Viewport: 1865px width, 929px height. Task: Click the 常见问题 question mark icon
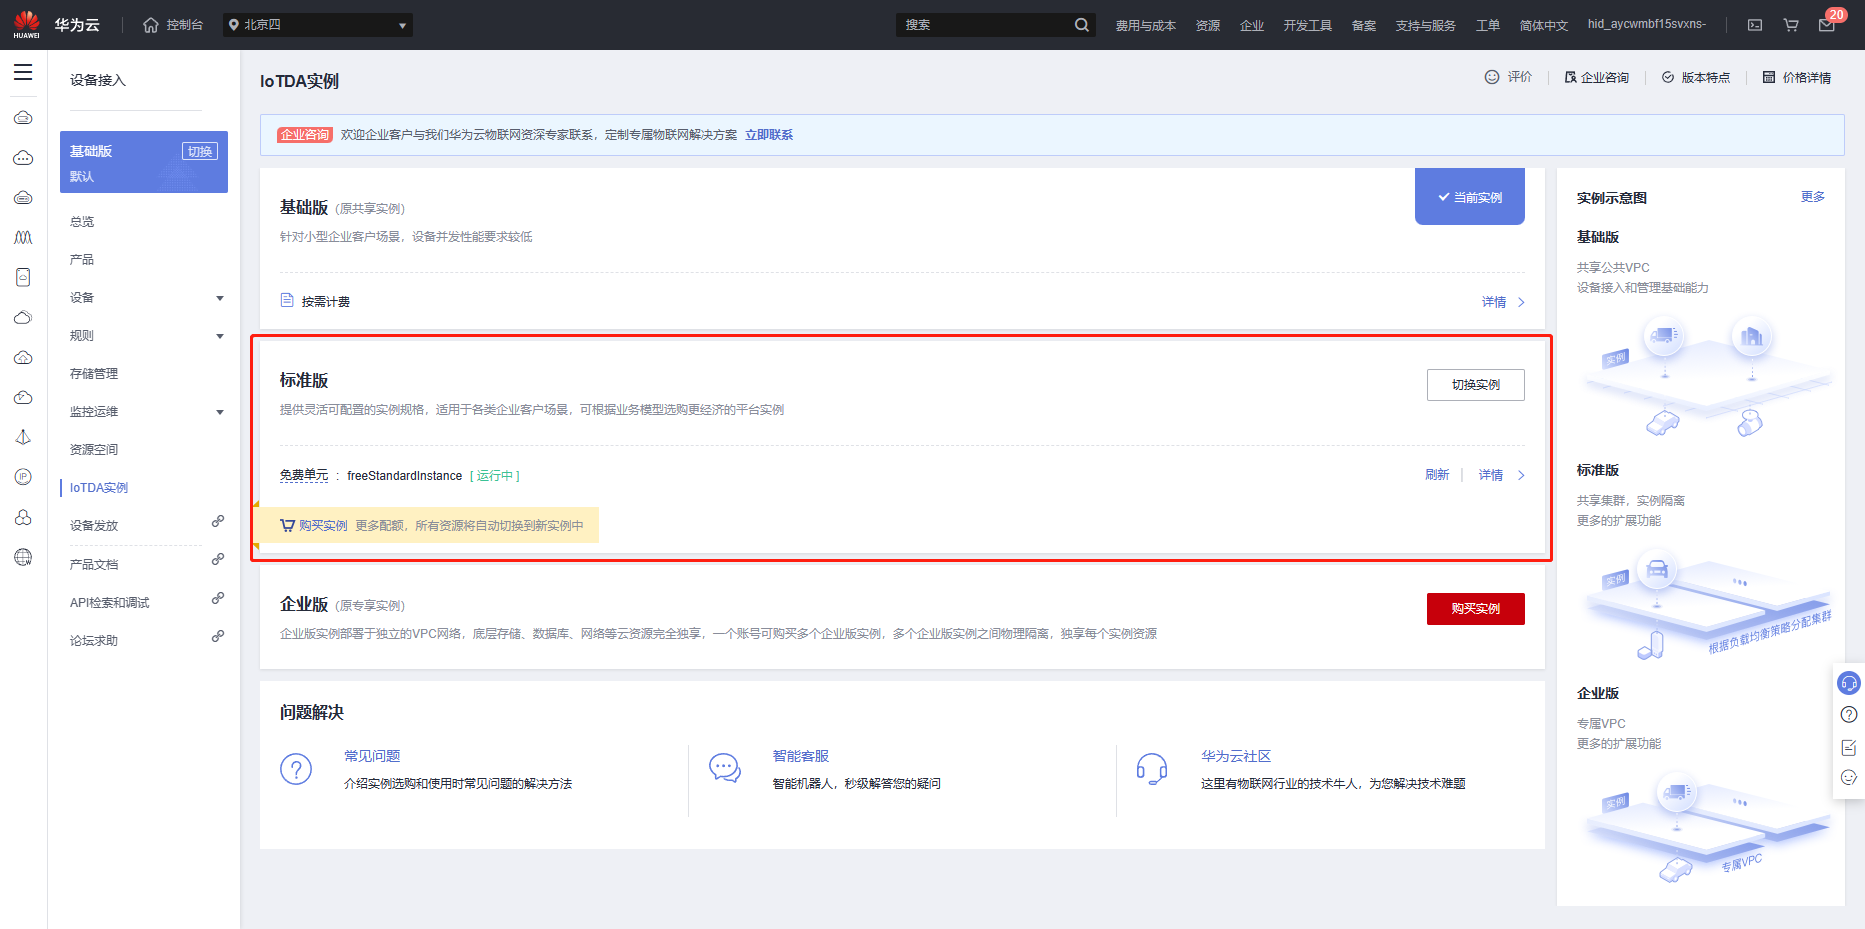(x=296, y=769)
